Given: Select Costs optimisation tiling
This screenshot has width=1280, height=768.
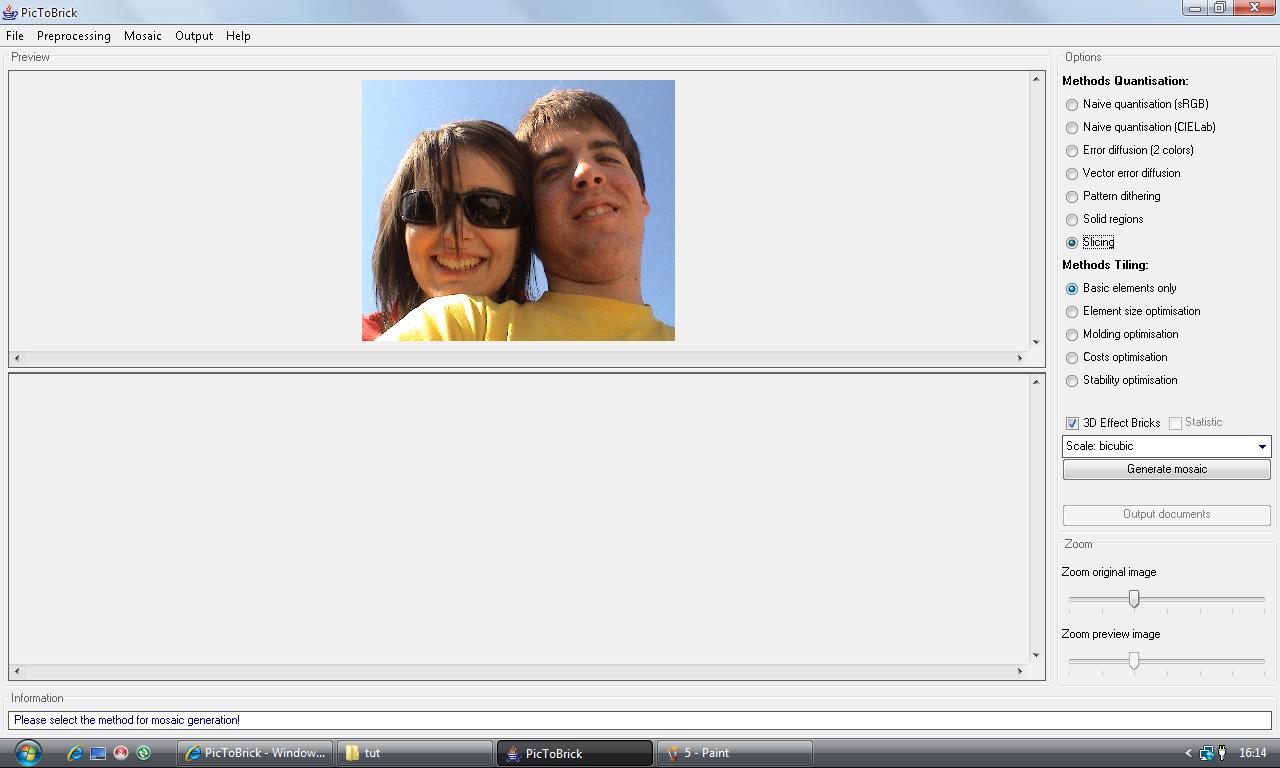Looking at the screenshot, I should [1072, 357].
